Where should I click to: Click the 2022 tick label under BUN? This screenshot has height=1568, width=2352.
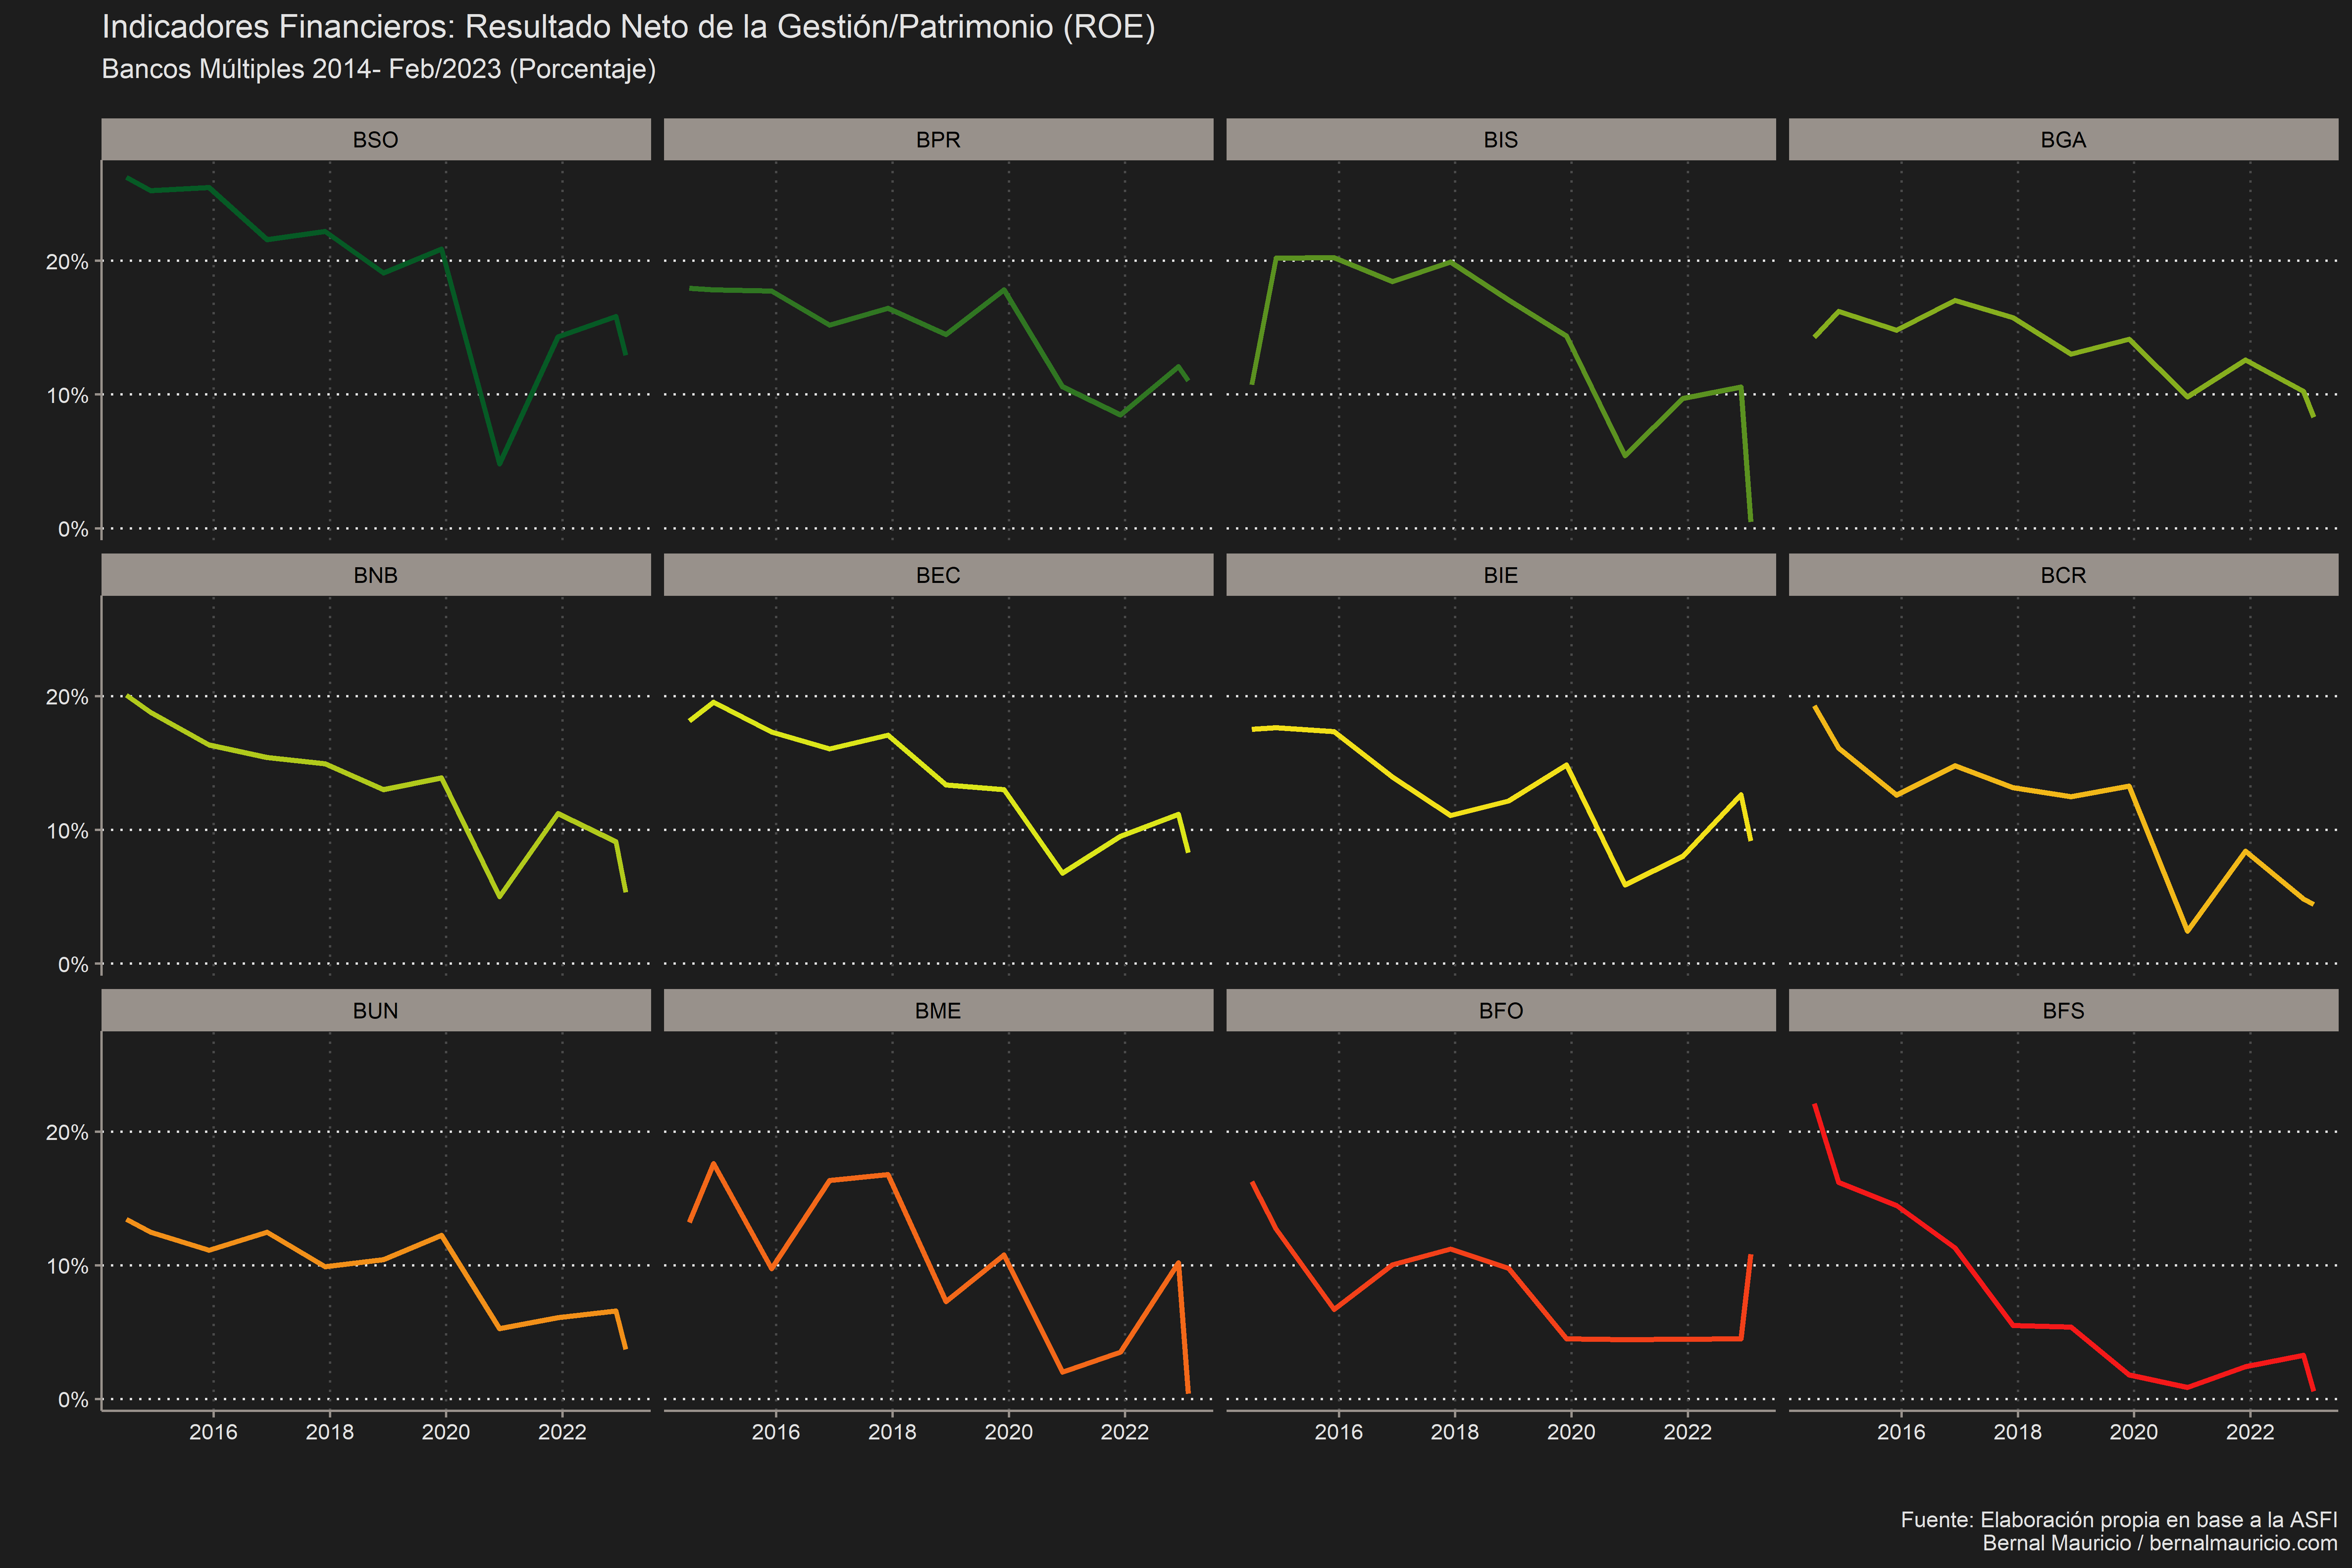coord(562,1432)
